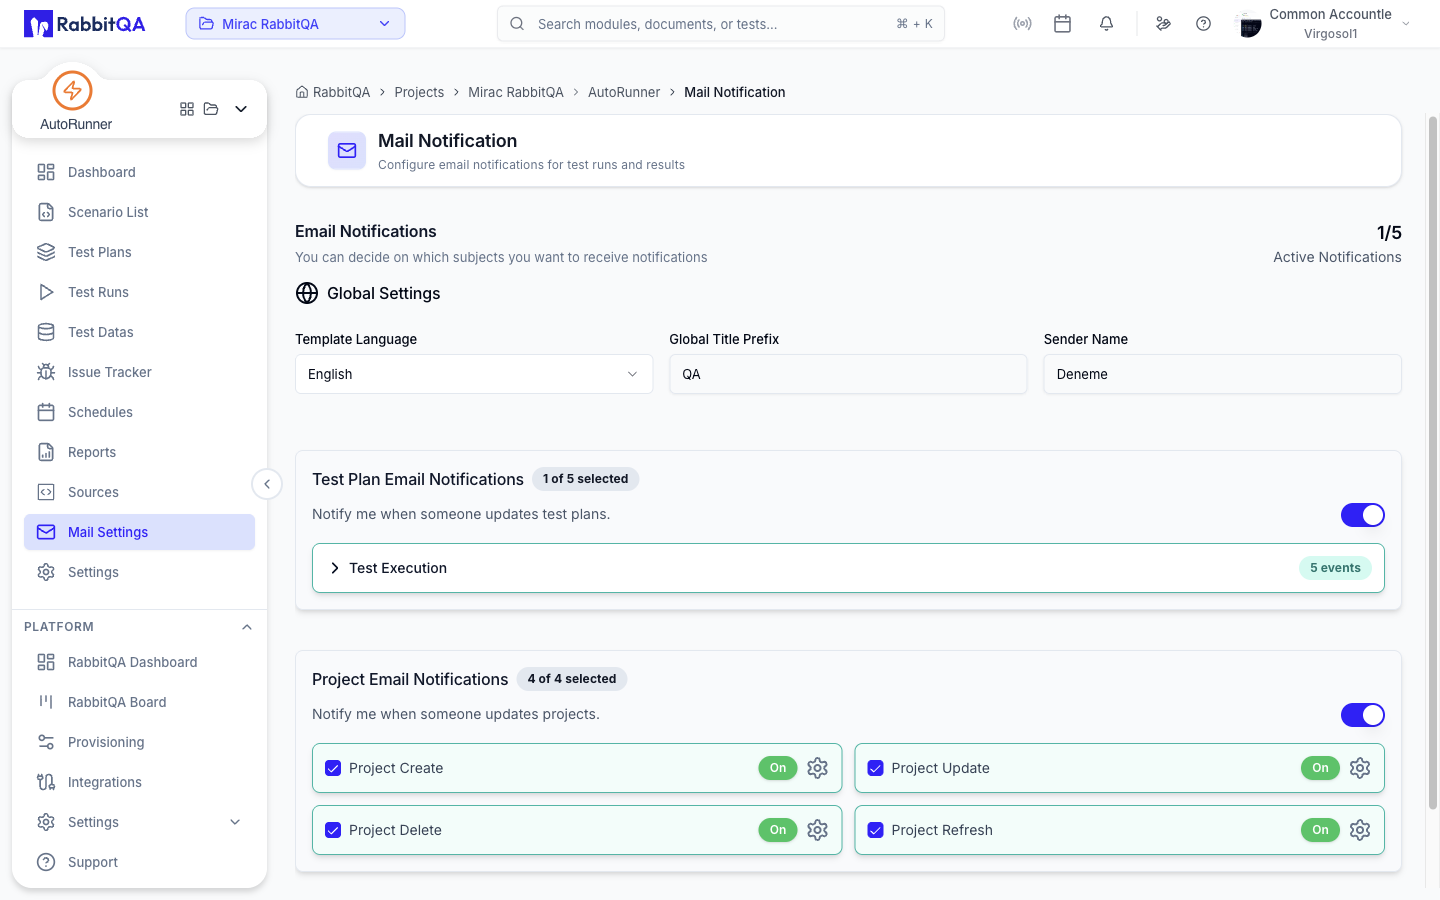Open the Mirac RabbitQA project dropdown
This screenshot has width=1440, height=900.
[x=295, y=24]
